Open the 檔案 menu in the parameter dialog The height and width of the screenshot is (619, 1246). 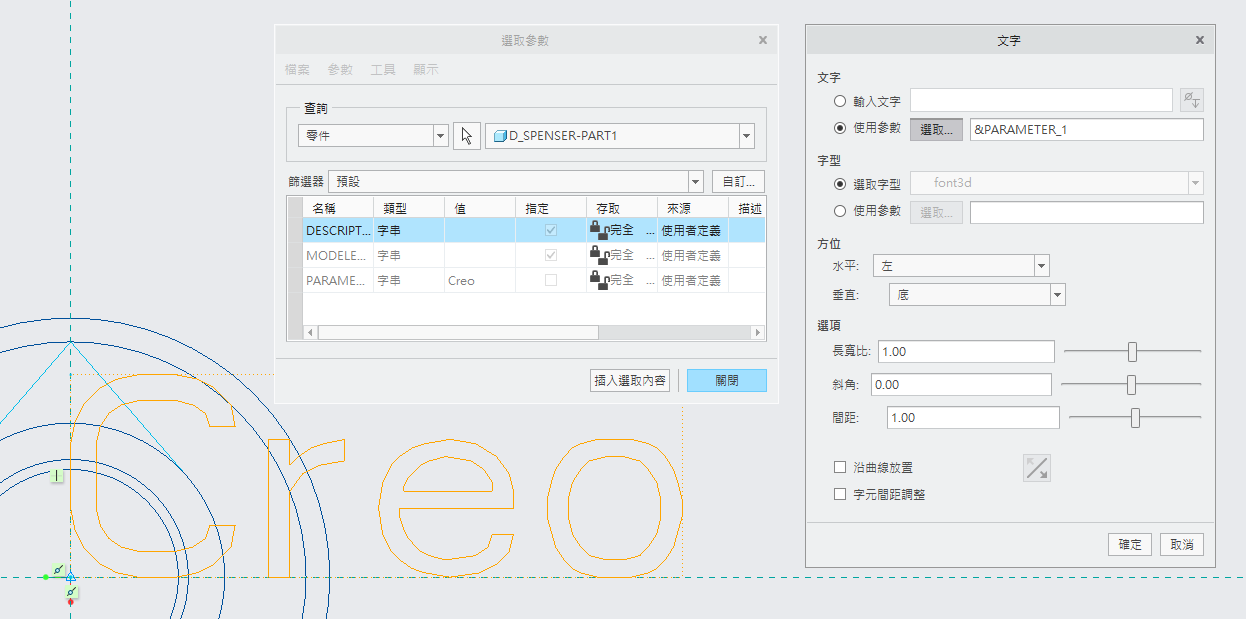297,69
